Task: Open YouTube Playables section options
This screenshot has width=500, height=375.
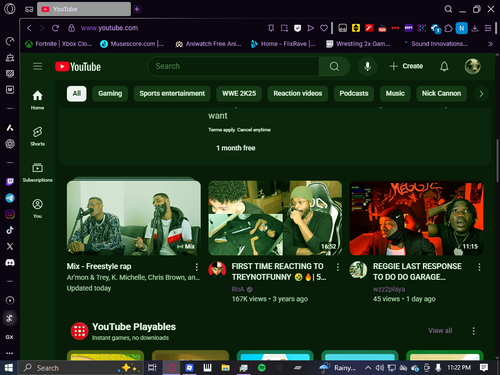Action: (473, 331)
